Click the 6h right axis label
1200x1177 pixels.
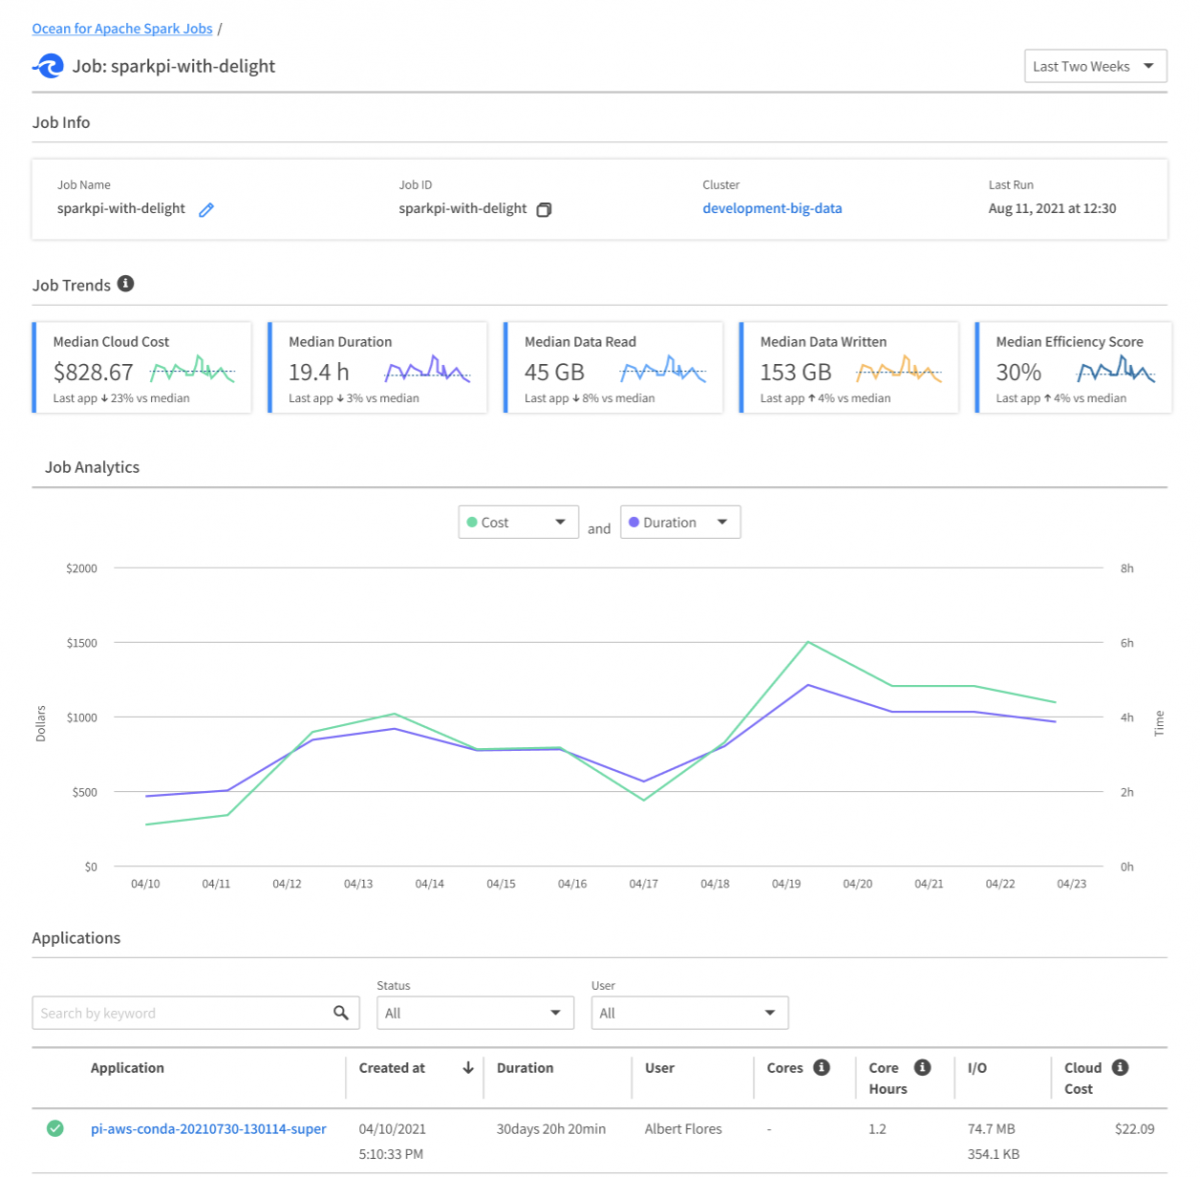[1127, 643]
